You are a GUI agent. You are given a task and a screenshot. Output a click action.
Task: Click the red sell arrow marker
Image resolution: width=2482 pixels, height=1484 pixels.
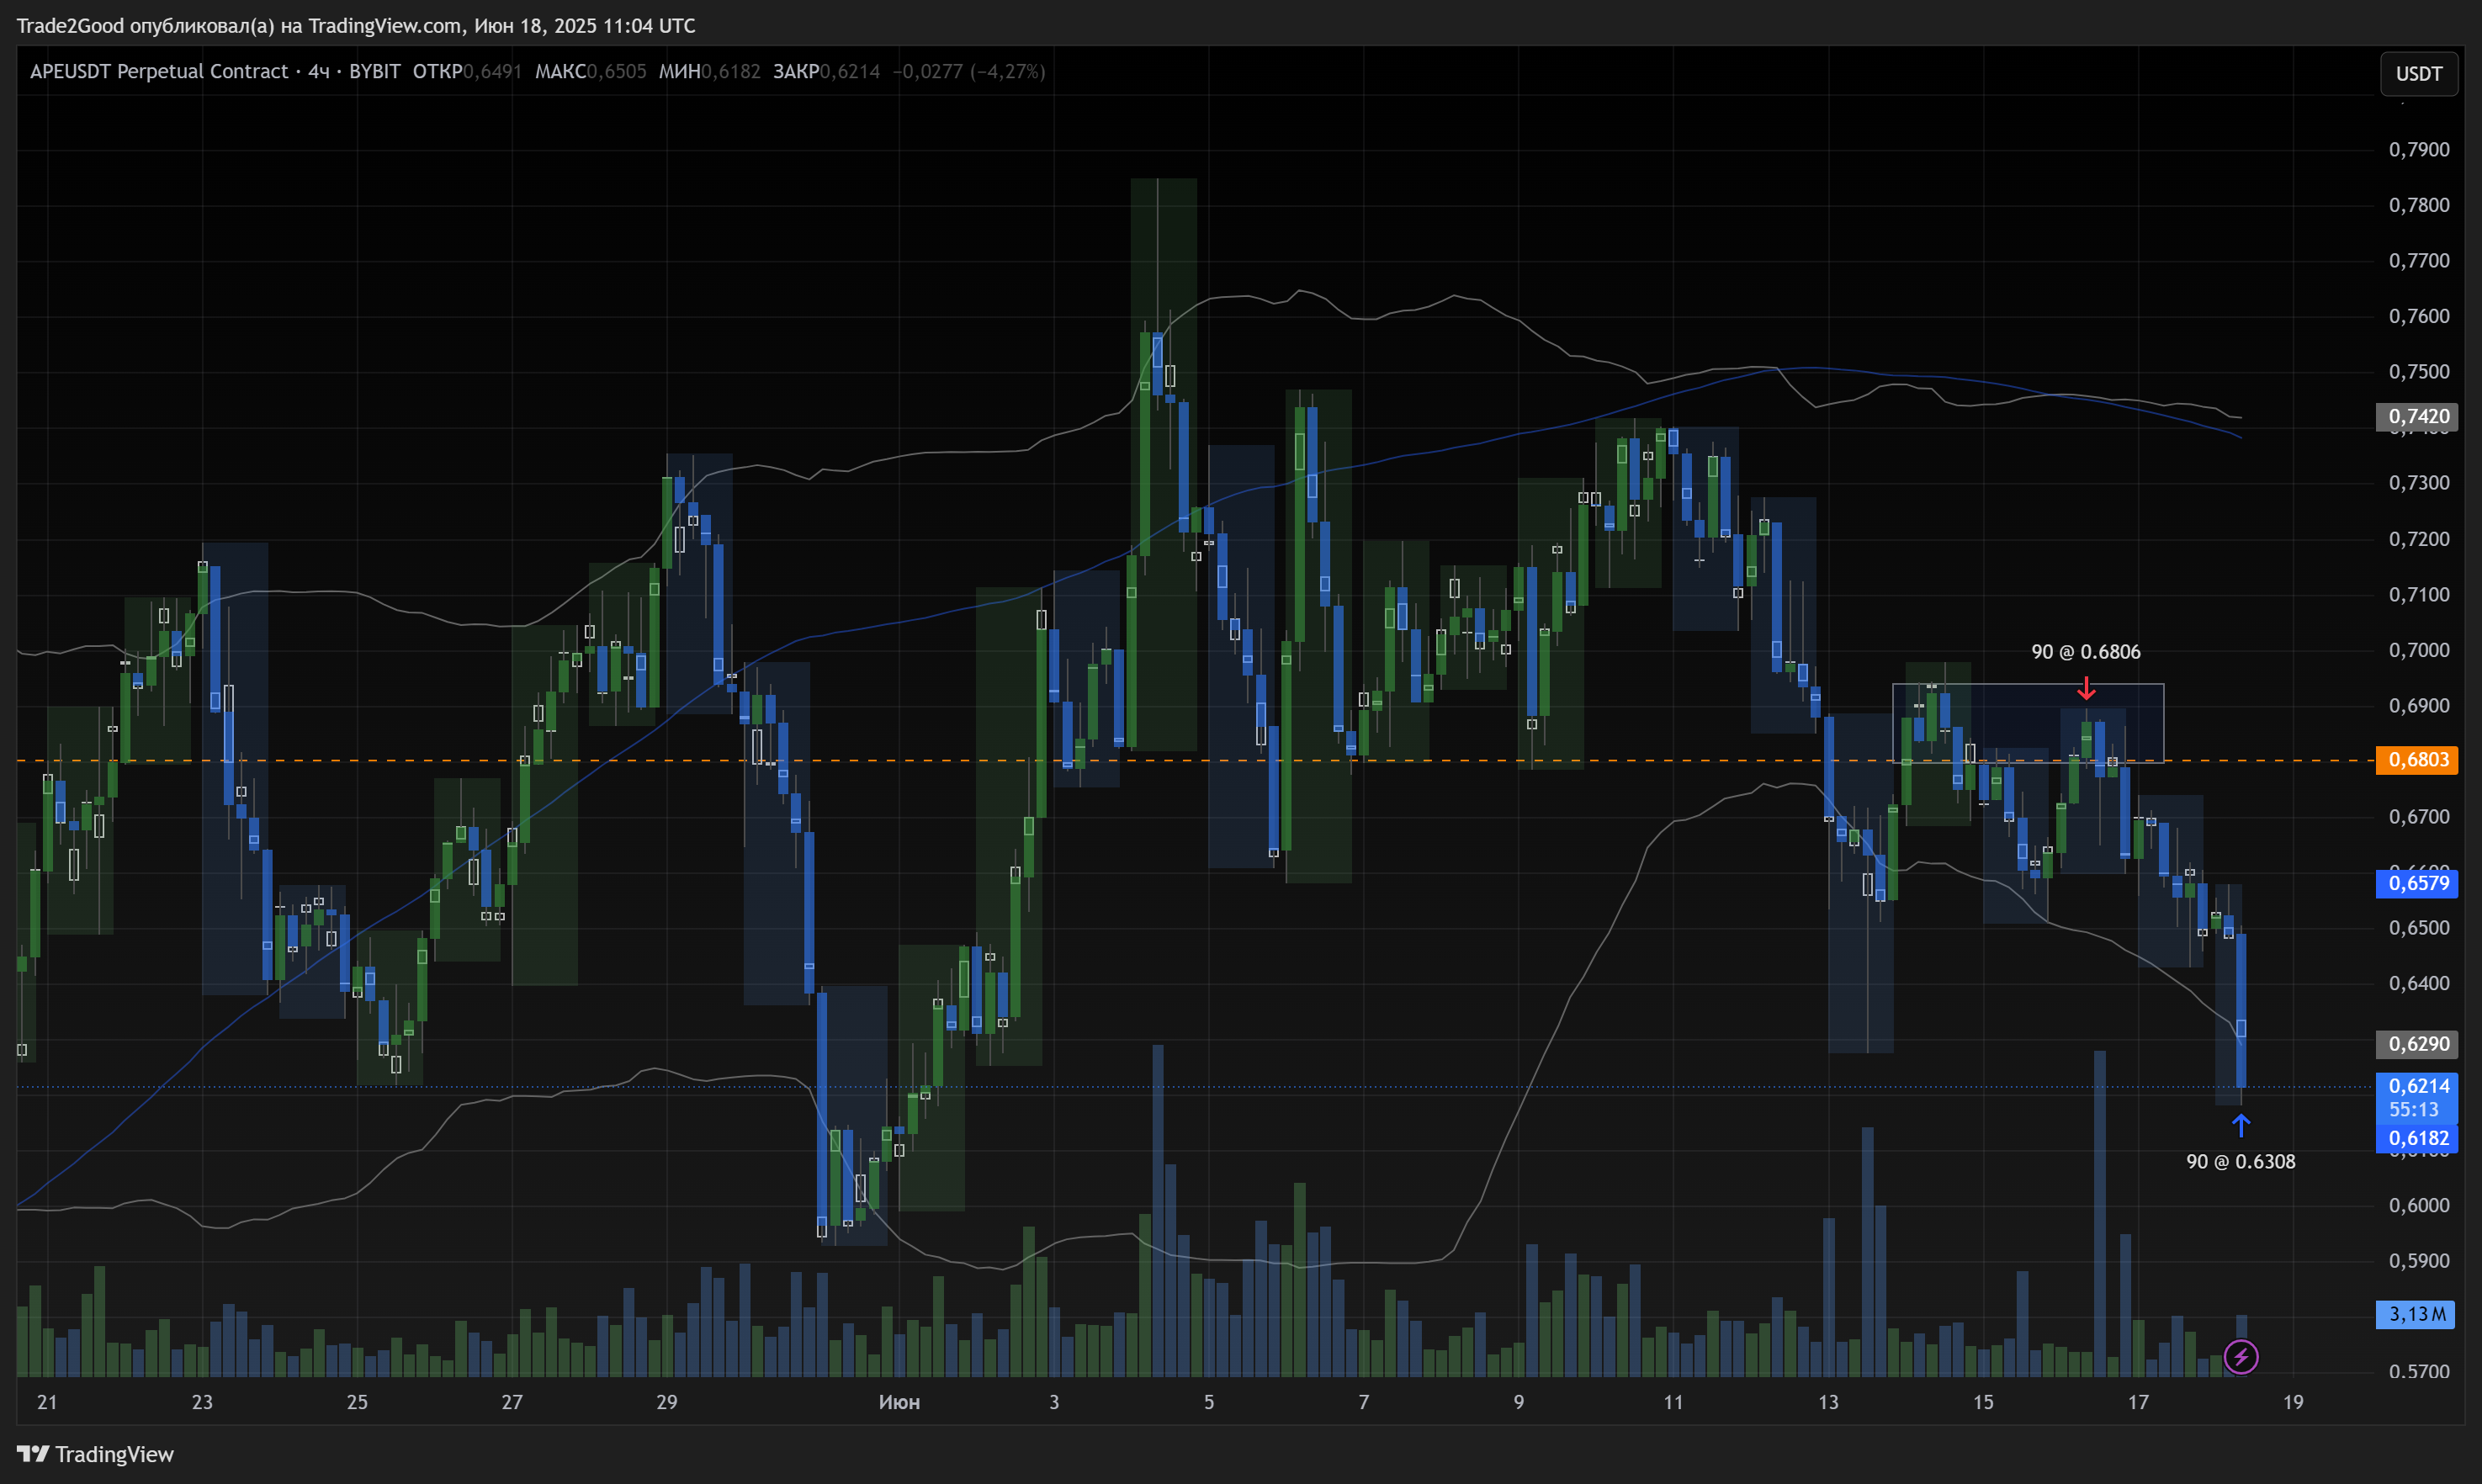[x=2086, y=688]
